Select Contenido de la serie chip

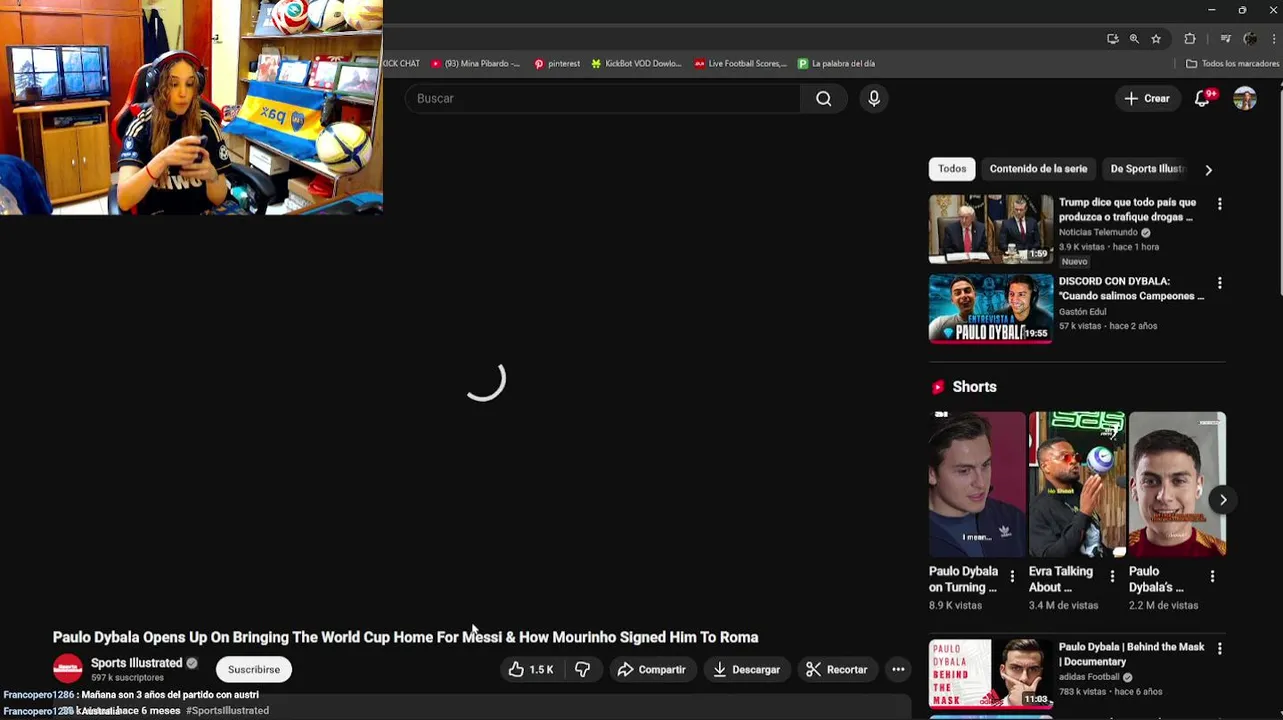[1038, 169]
